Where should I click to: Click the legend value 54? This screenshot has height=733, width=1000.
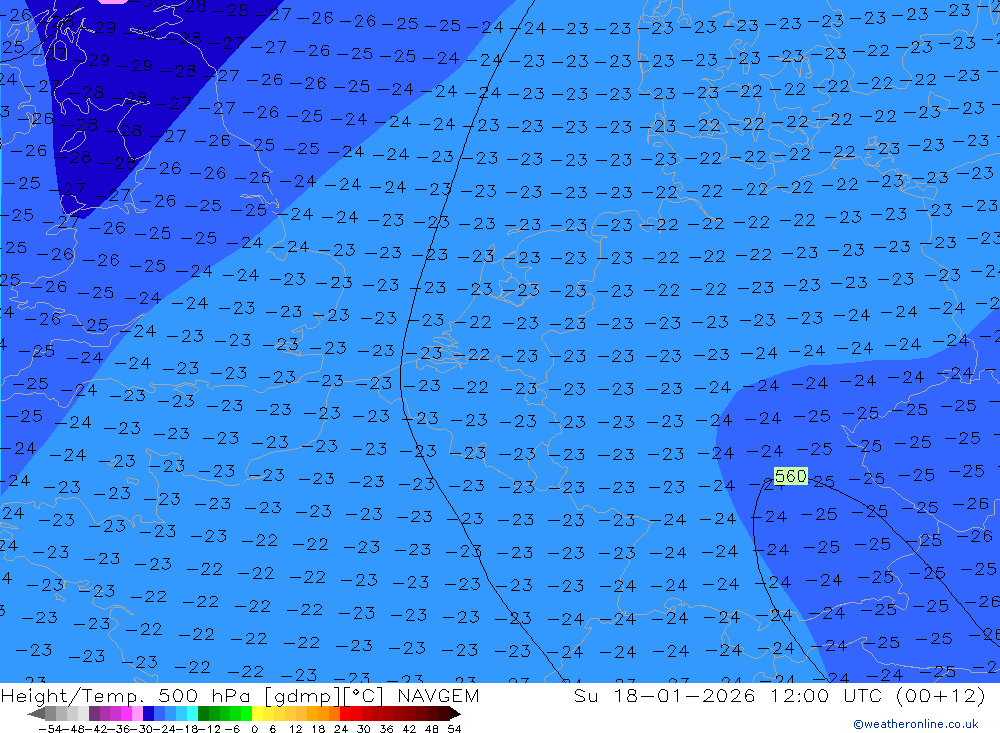pos(454,729)
